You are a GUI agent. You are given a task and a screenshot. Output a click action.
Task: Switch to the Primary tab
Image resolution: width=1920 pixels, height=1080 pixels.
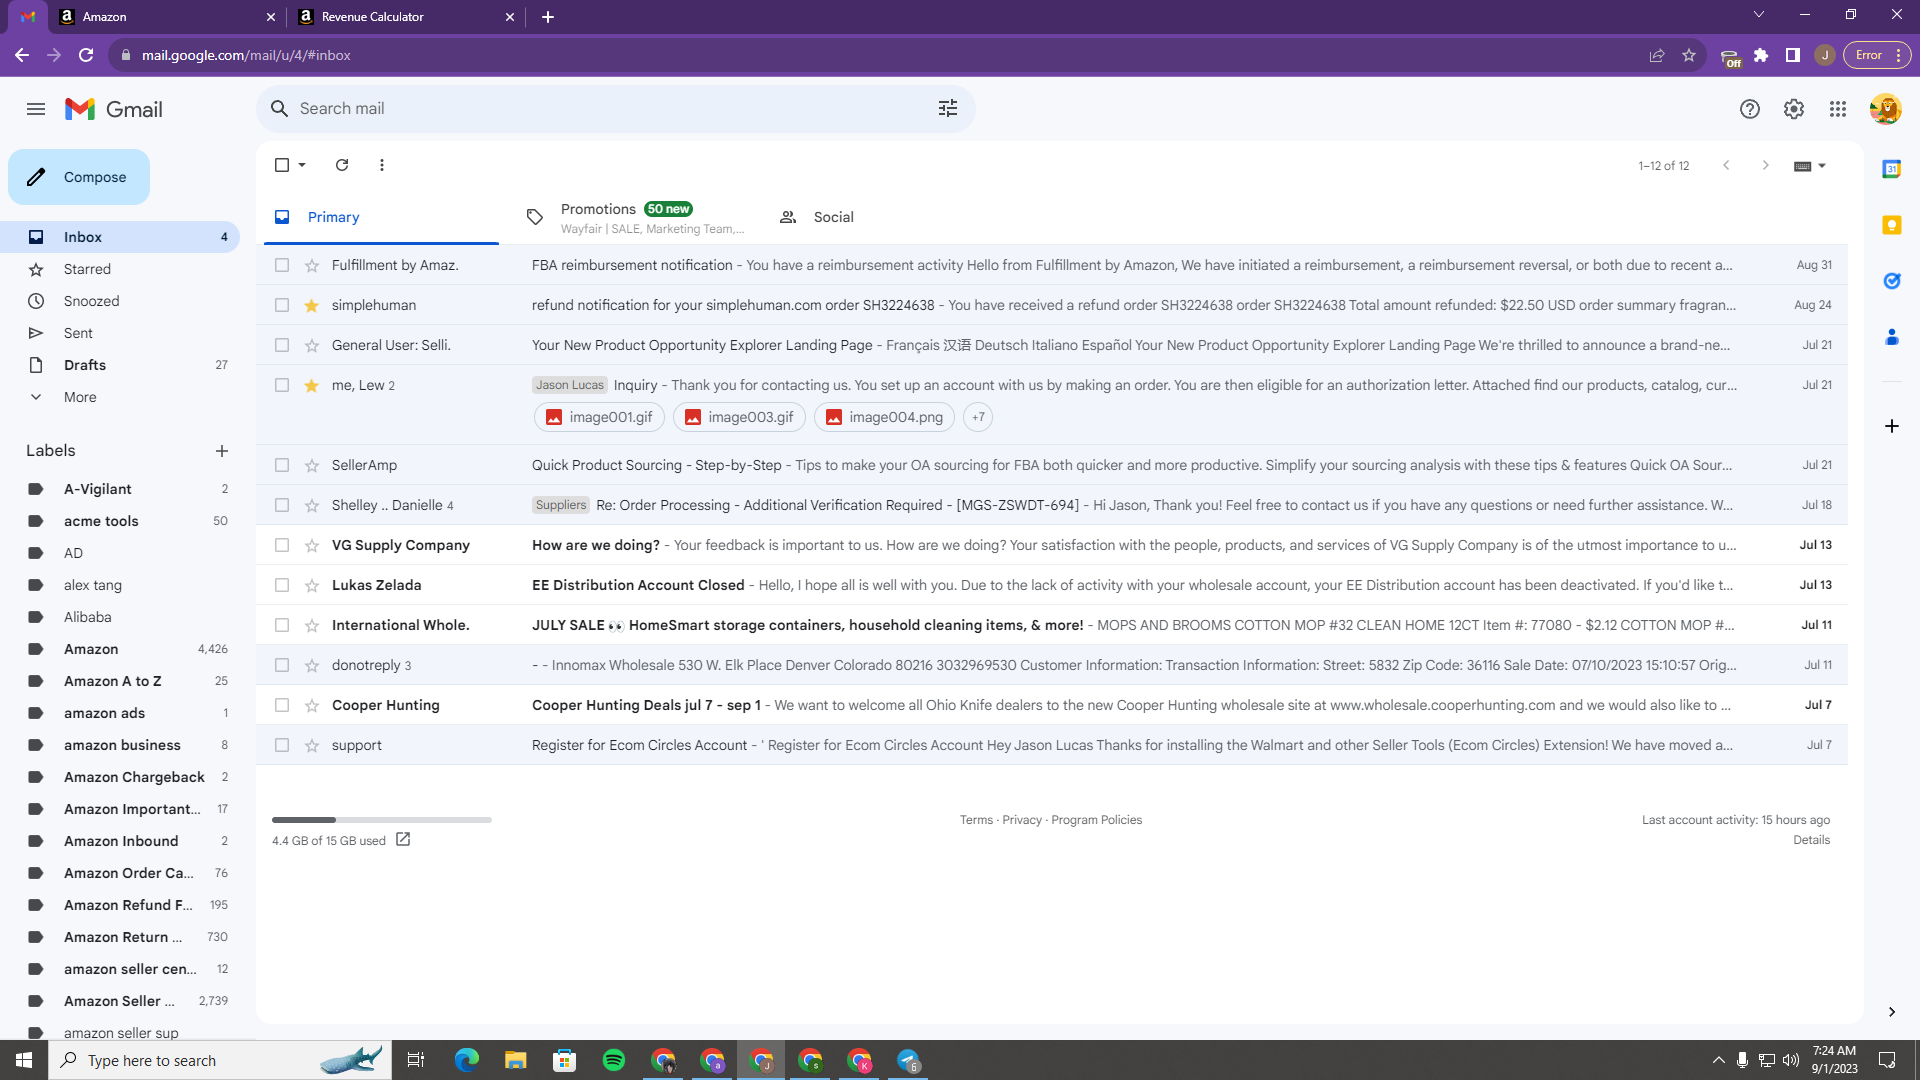381,217
